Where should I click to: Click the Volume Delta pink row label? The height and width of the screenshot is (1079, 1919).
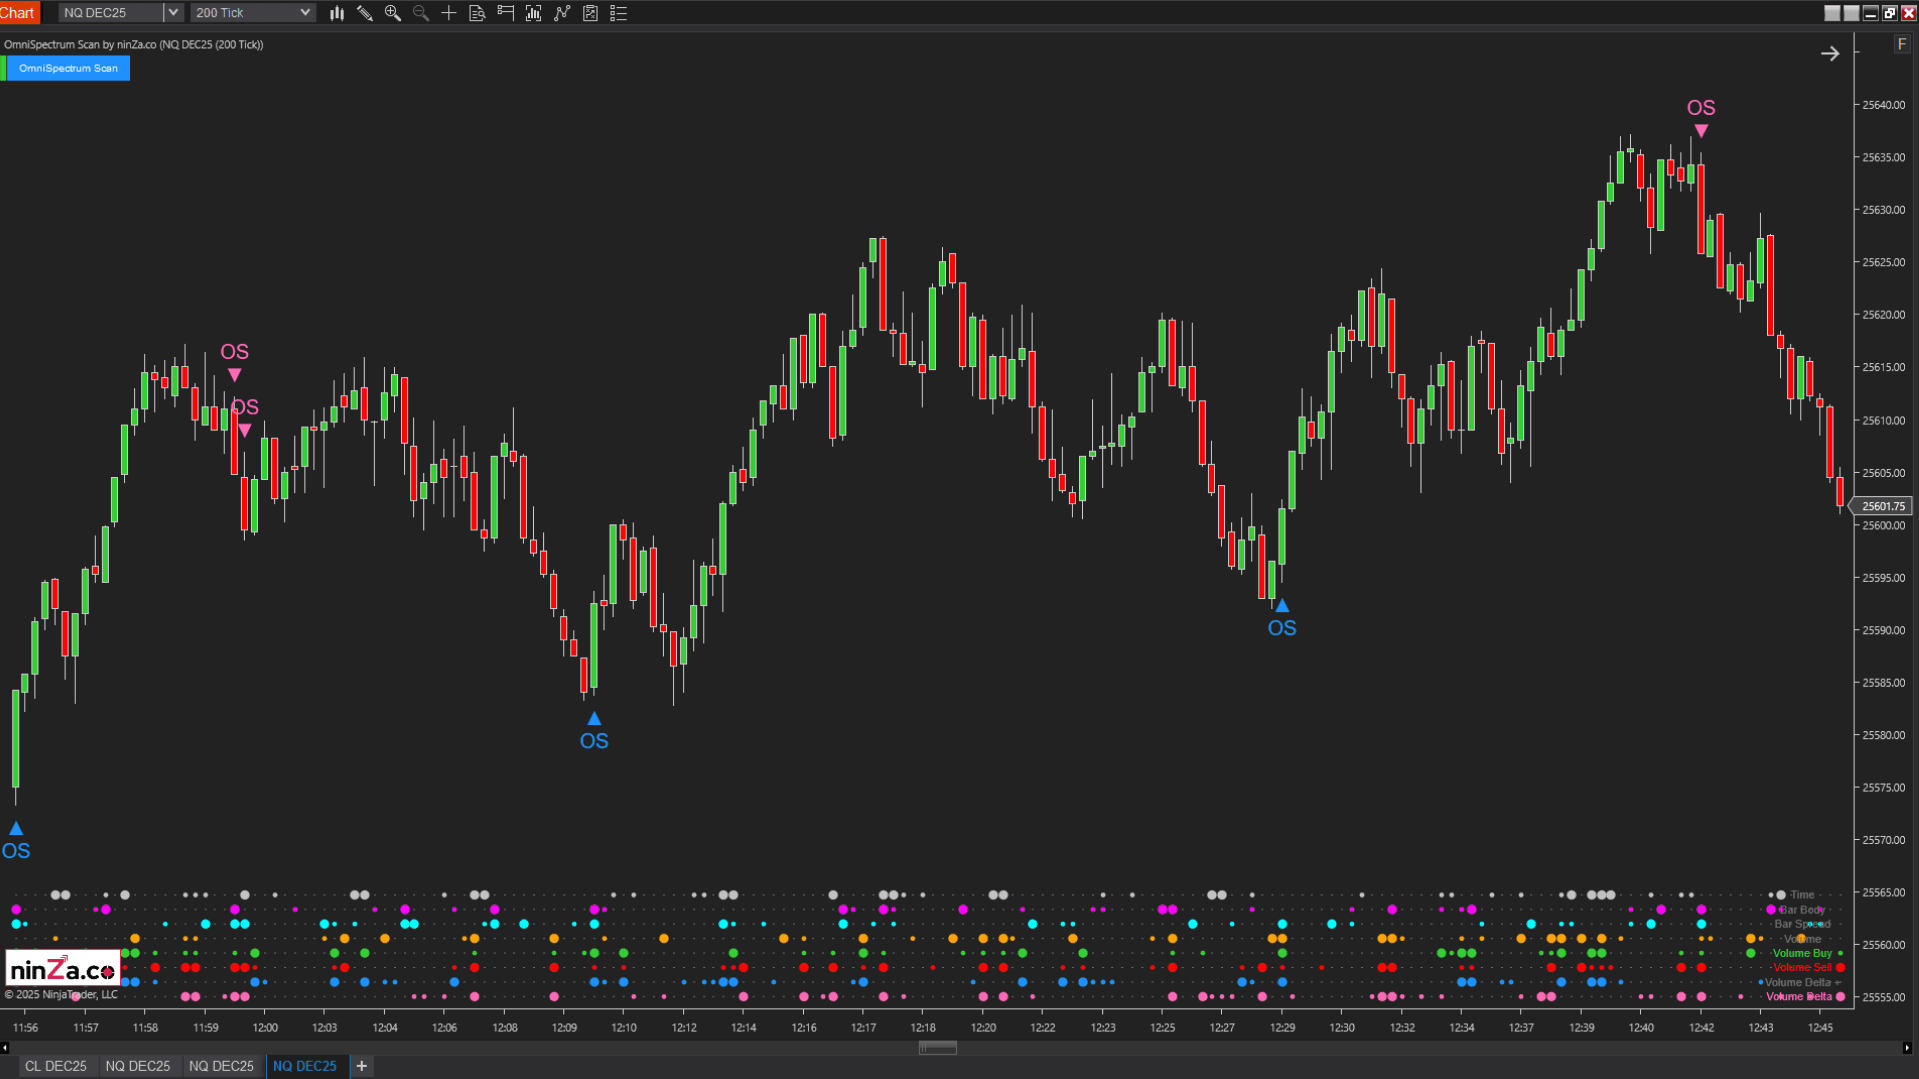tap(1799, 997)
